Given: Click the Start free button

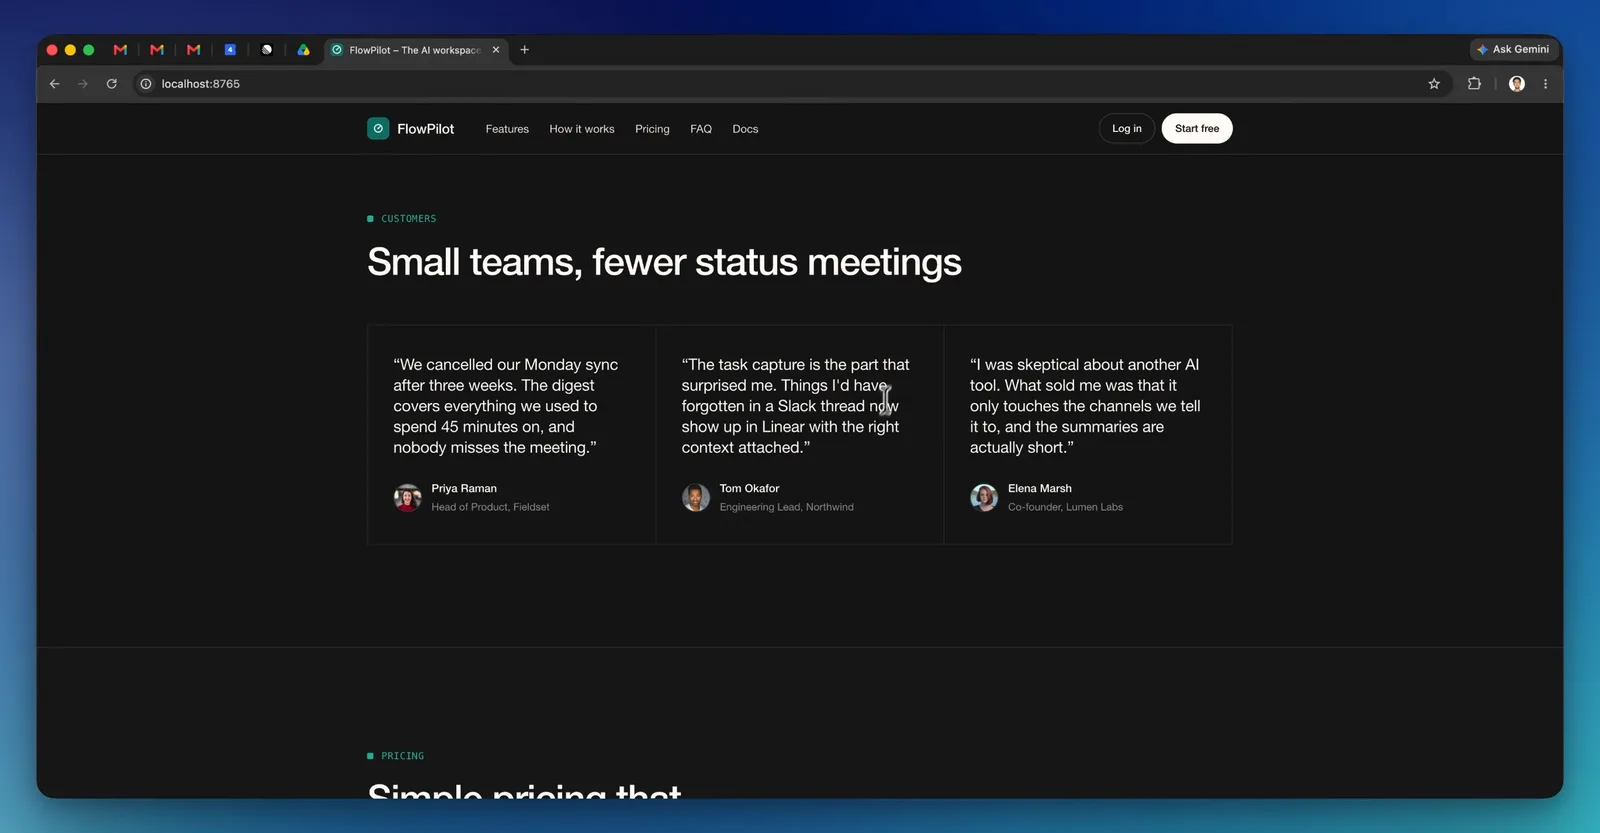Looking at the screenshot, I should tap(1197, 128).
